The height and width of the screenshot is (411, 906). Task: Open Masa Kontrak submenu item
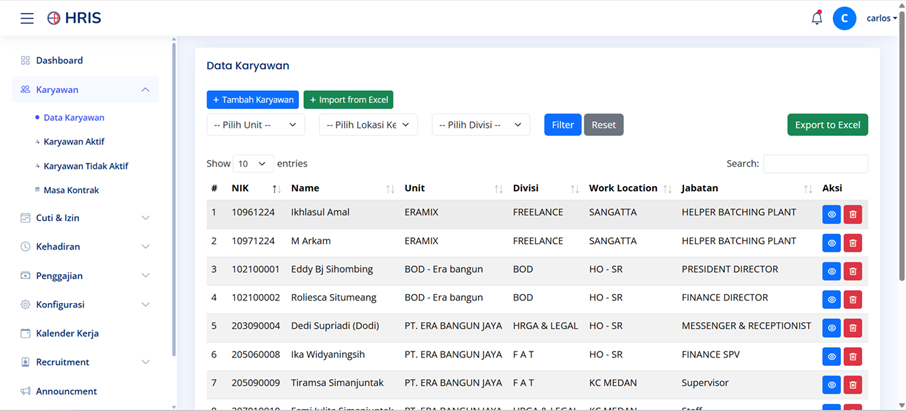click(x=71, y=190)
